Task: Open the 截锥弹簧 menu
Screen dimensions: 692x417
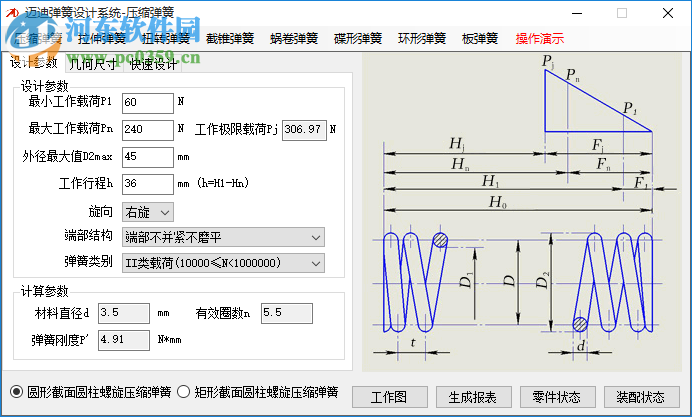Action: [x=230, y=38]
